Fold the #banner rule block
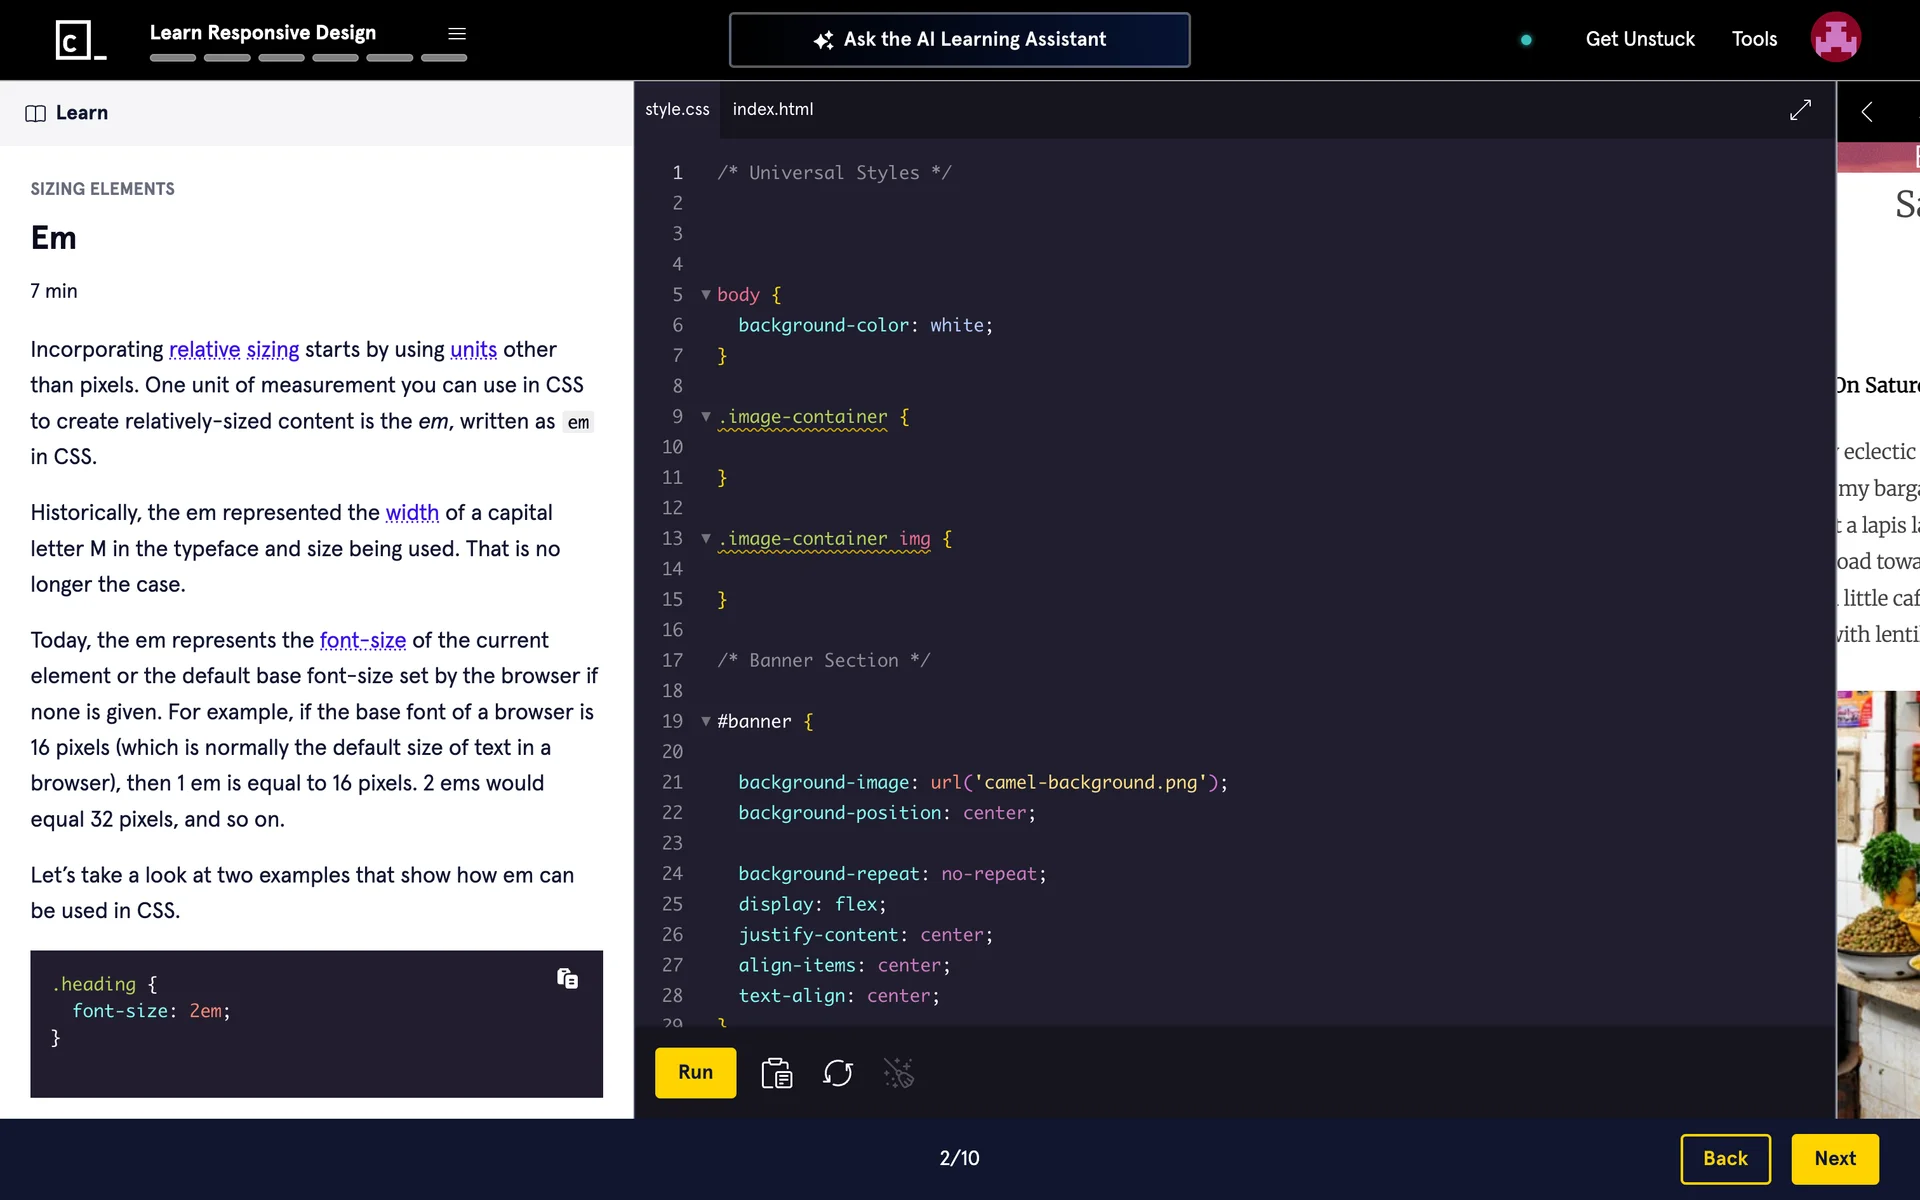The height and width of the screenshot is (1200, 1920). coord(706,722)
